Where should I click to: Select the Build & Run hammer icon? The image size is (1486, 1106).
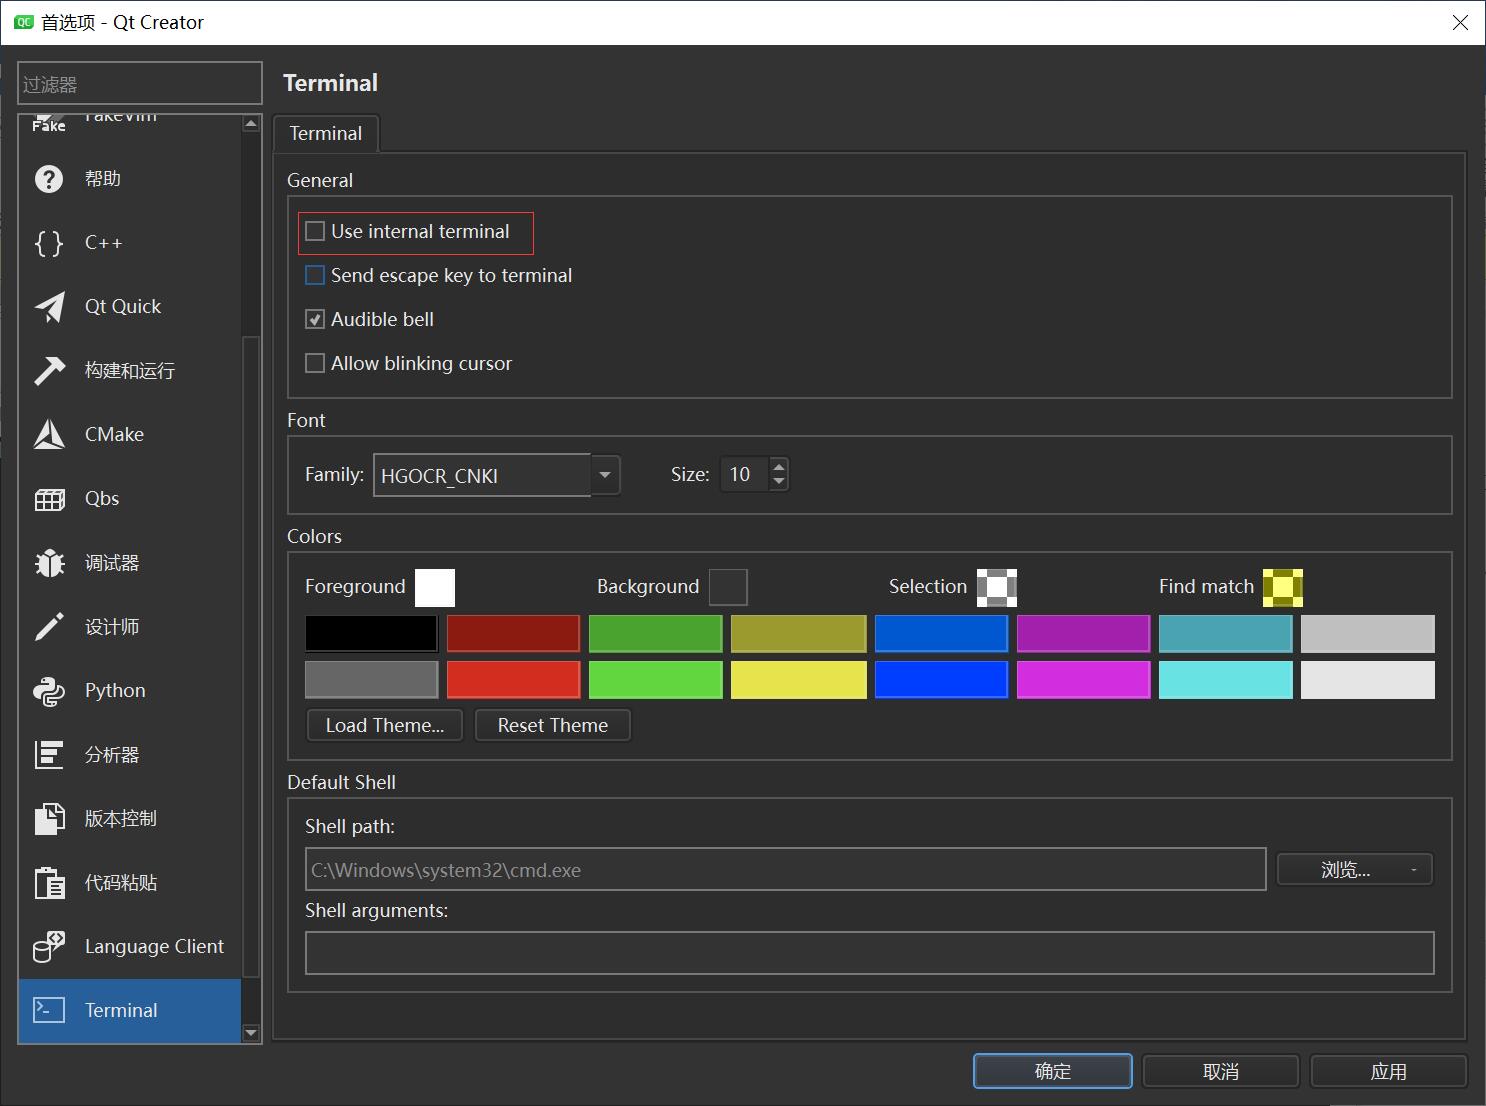(x=49, y=371)
